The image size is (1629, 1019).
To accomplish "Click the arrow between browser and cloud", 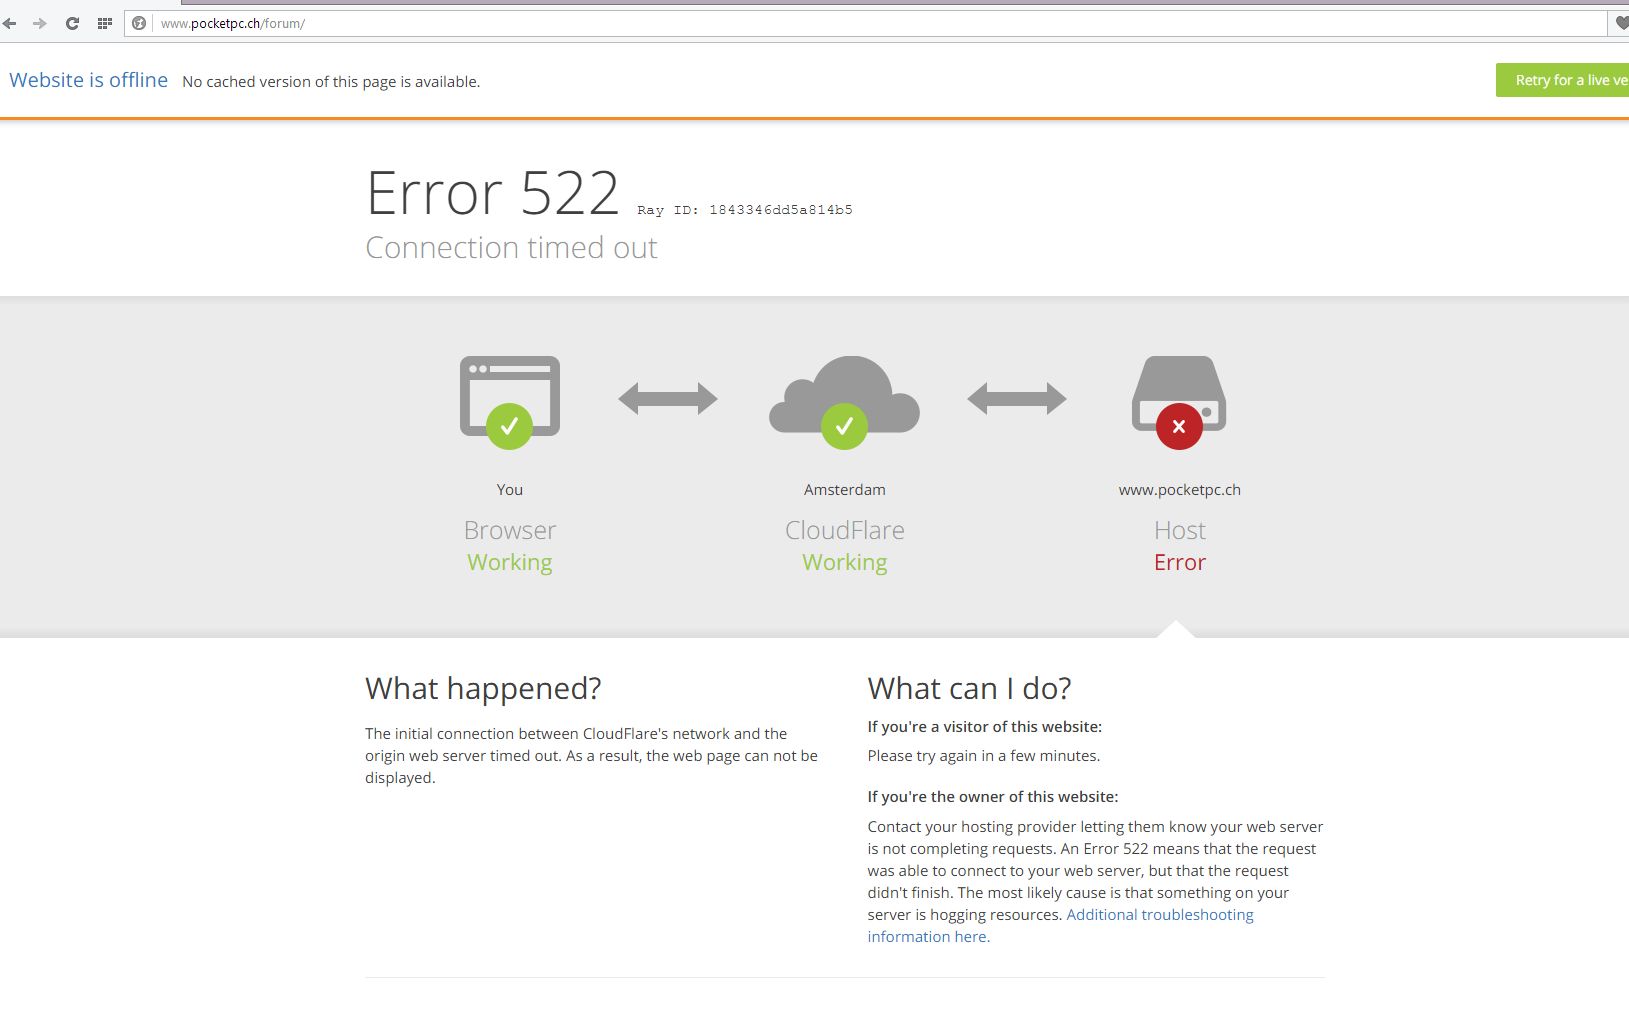I will (668, 398).
